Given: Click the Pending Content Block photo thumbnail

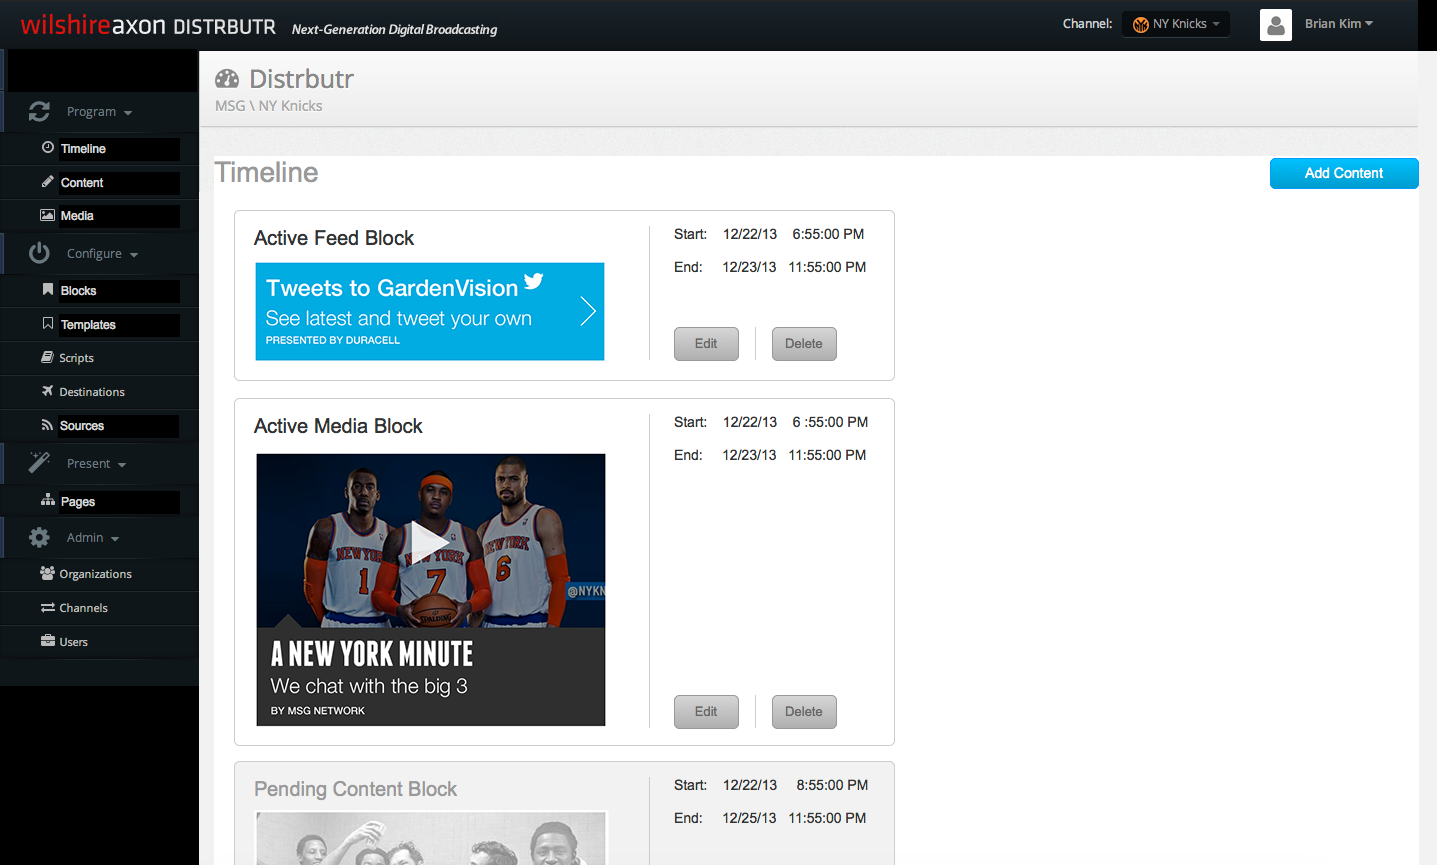Looking at the screenshot, I should [431, 838].
